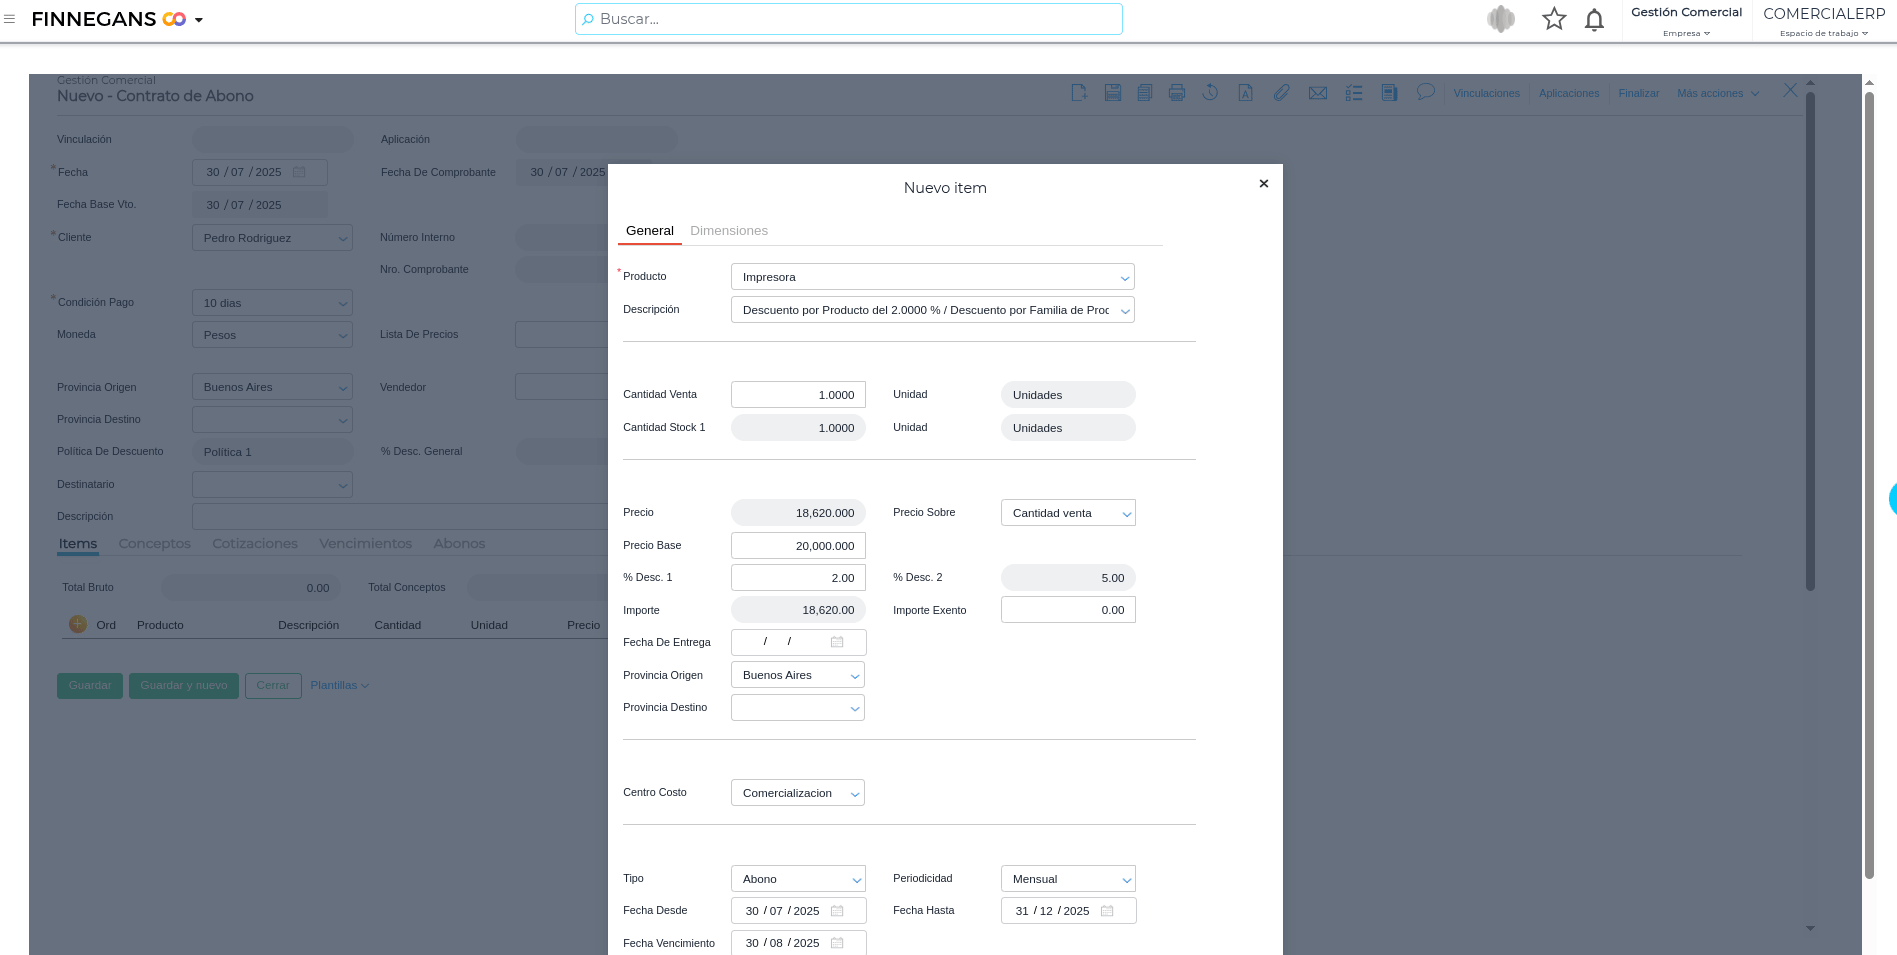This screenshot has width=1897, height=955.
Task: Open the hamburger main menu
Action: click(10, 19)
